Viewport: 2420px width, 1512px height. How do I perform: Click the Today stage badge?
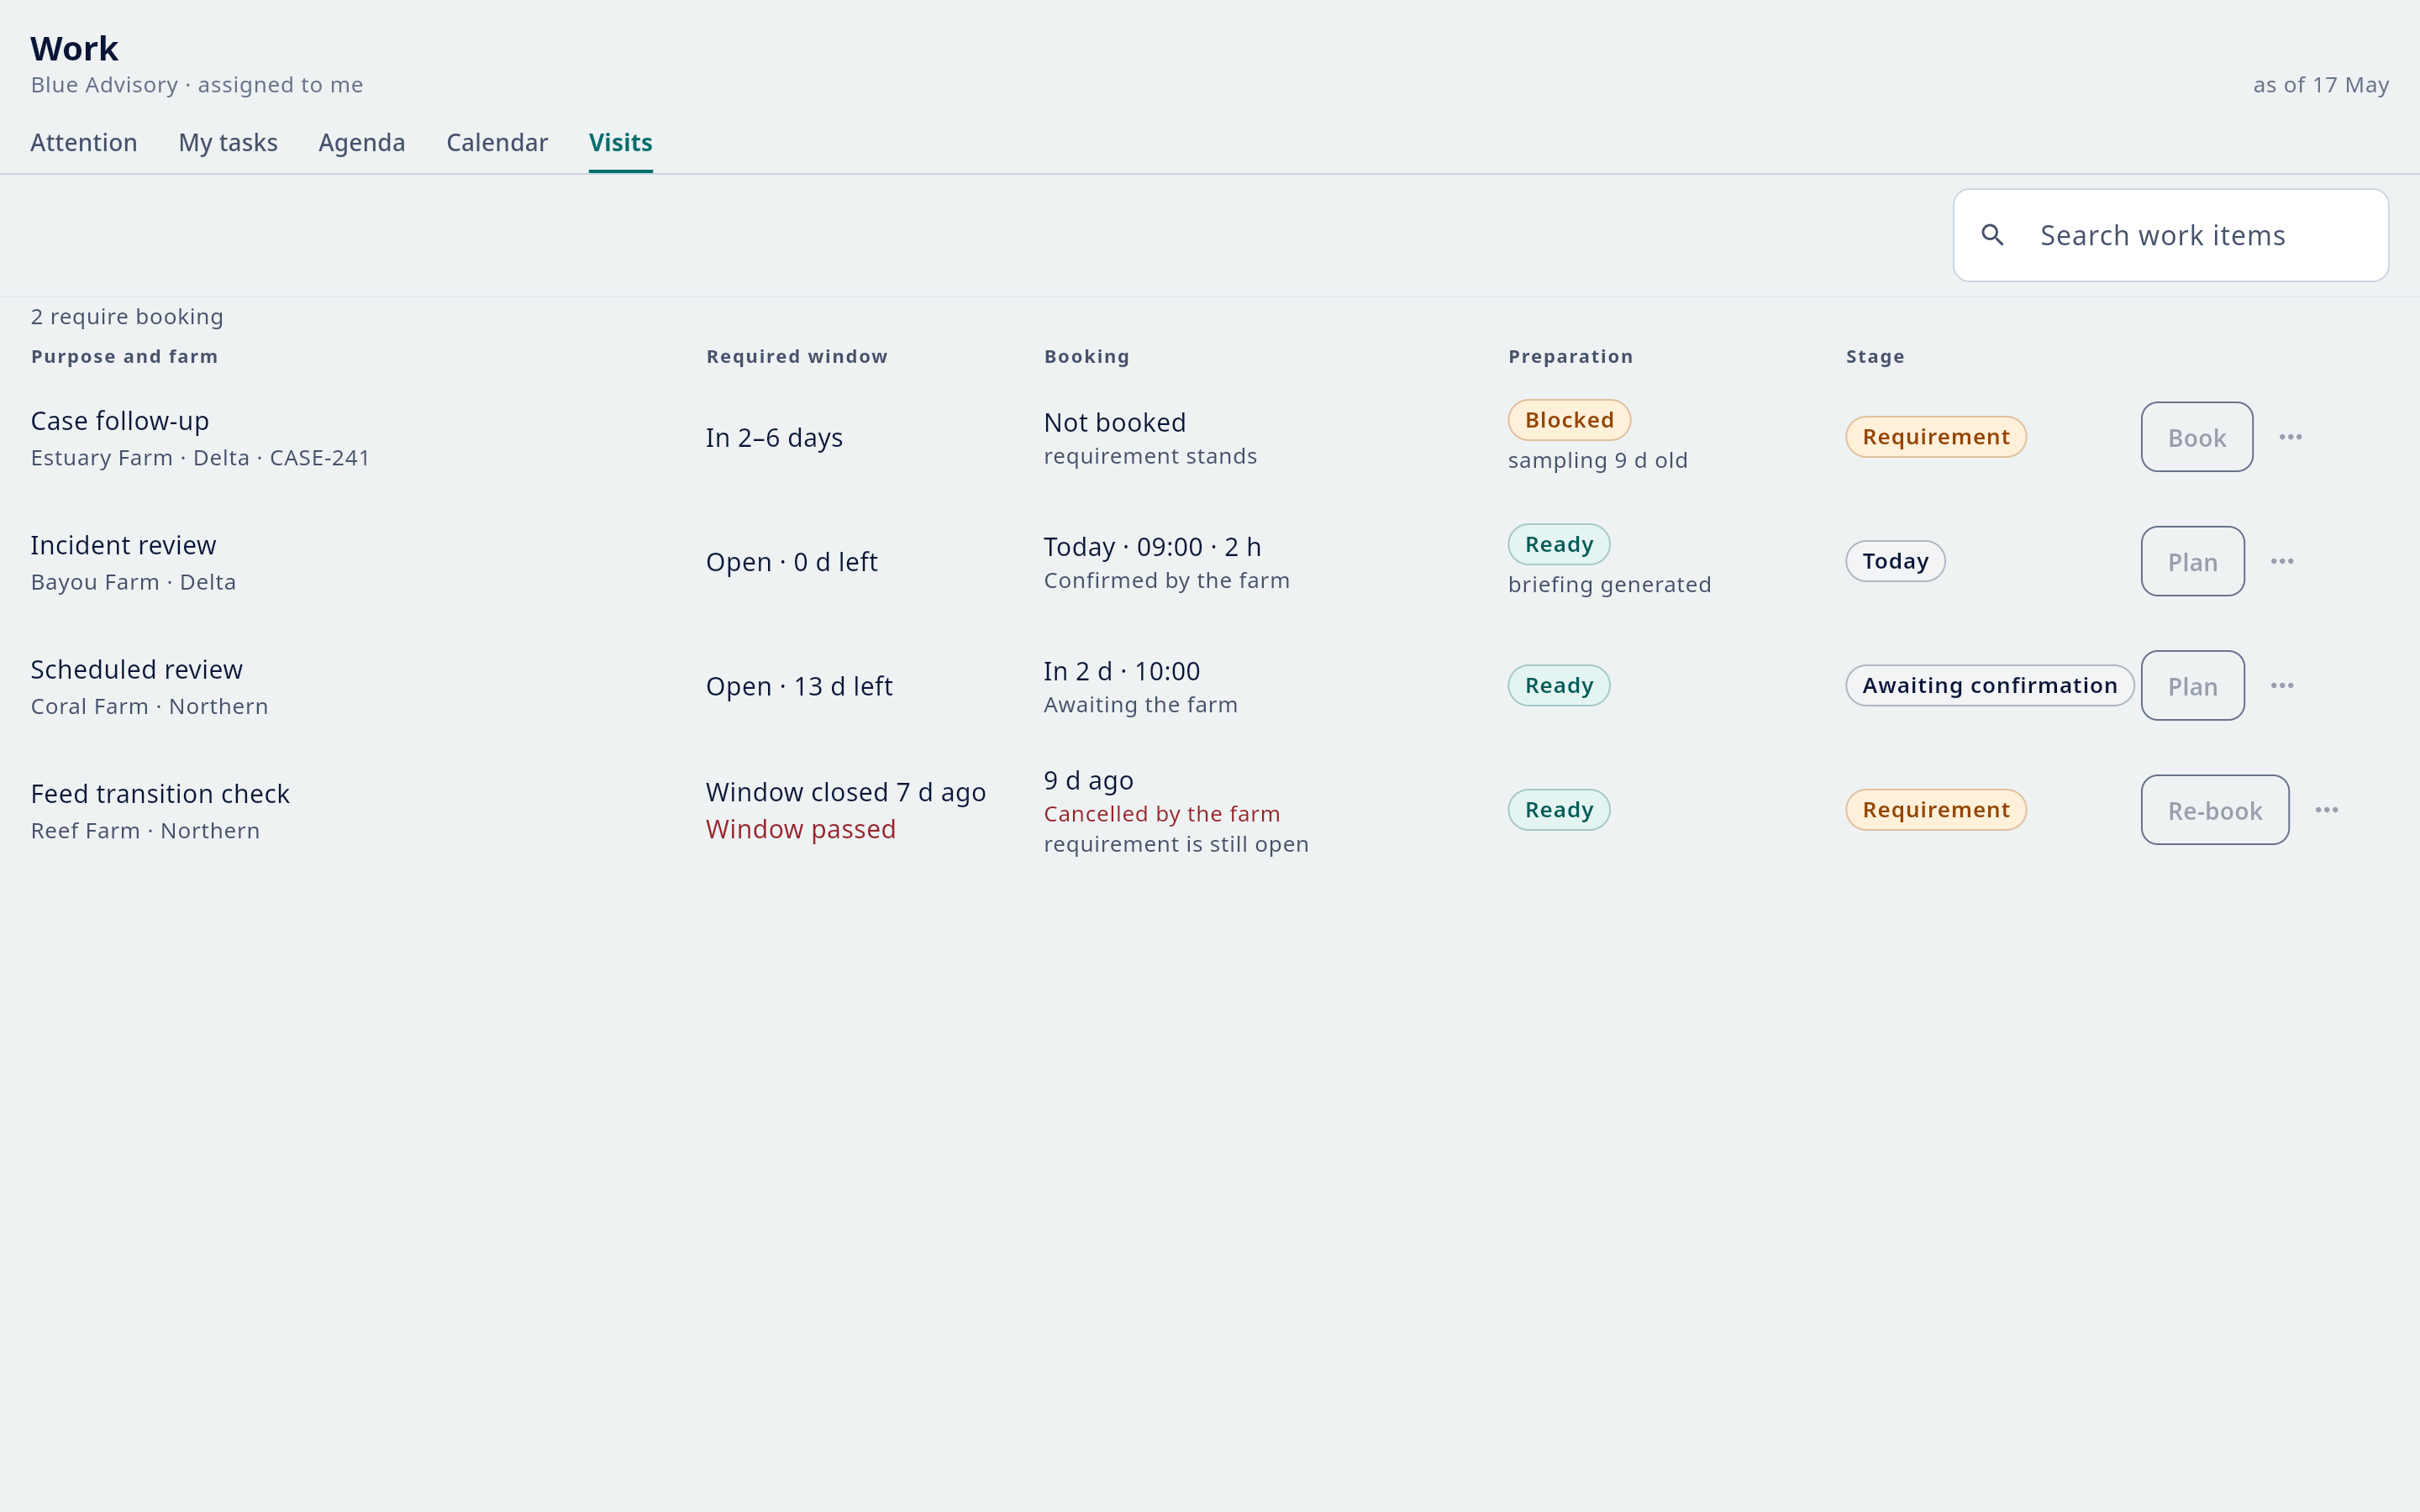tap(1895, 561)
